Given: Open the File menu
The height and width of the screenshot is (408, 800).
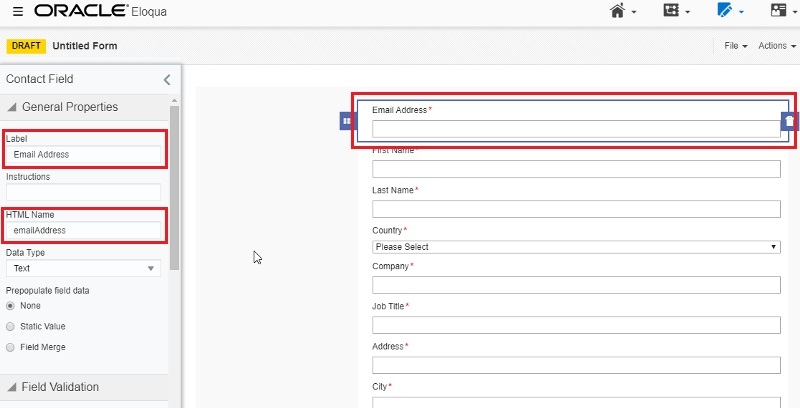Looking at the screenshot, I should point(735,46).
